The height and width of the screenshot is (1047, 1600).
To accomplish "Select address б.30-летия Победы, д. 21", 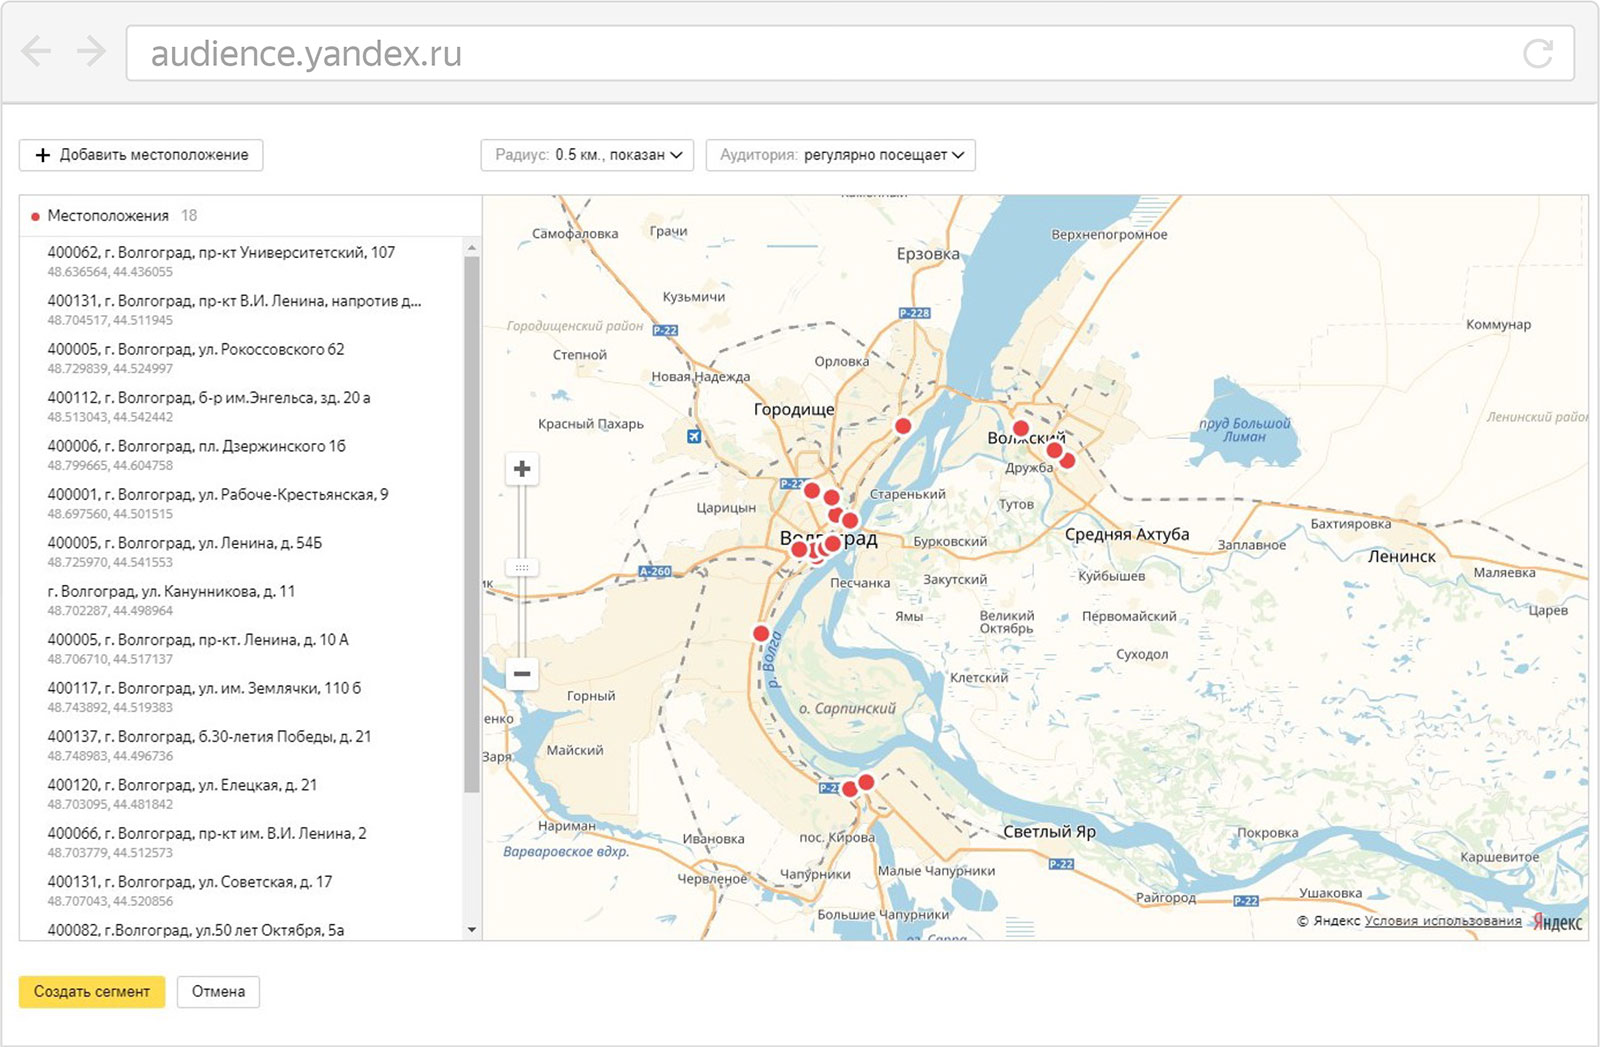I will point(241,745).
